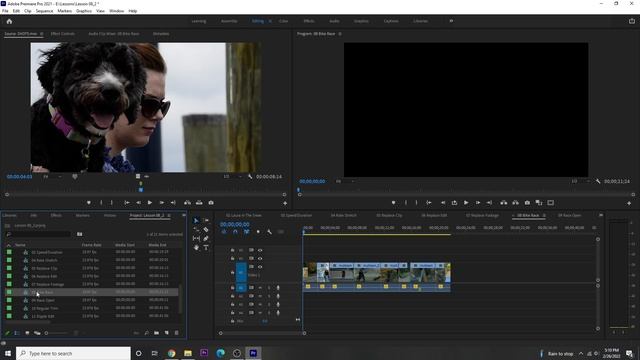
Task: Click Program Monitor timecode 00;00;00;00 field
Action: pos(312,181)
